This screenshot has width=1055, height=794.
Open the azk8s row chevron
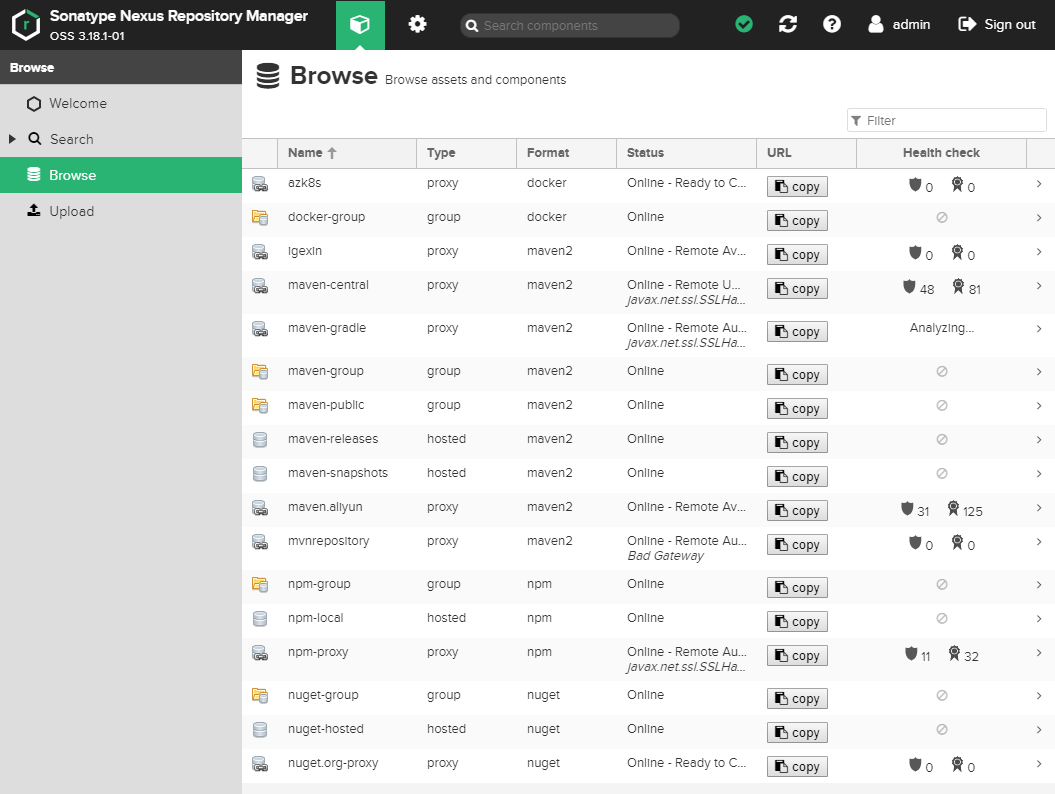1040,184
